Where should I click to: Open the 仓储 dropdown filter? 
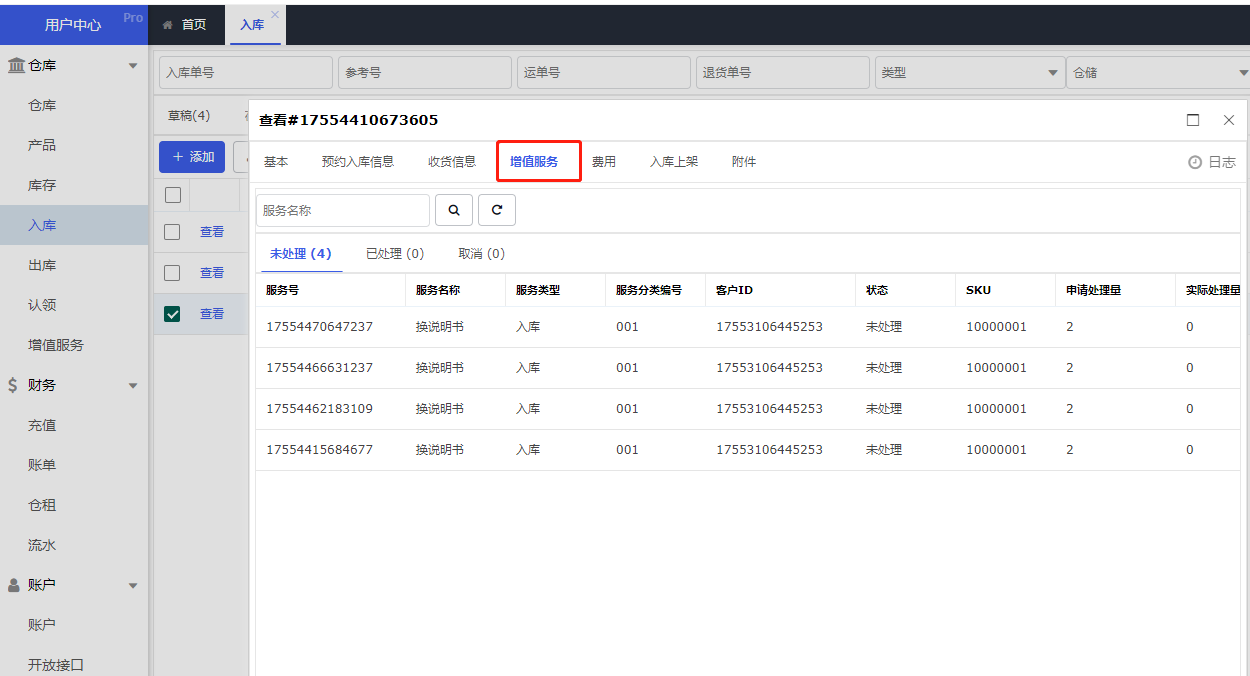pyautogui.click(x=1158, y=73)
